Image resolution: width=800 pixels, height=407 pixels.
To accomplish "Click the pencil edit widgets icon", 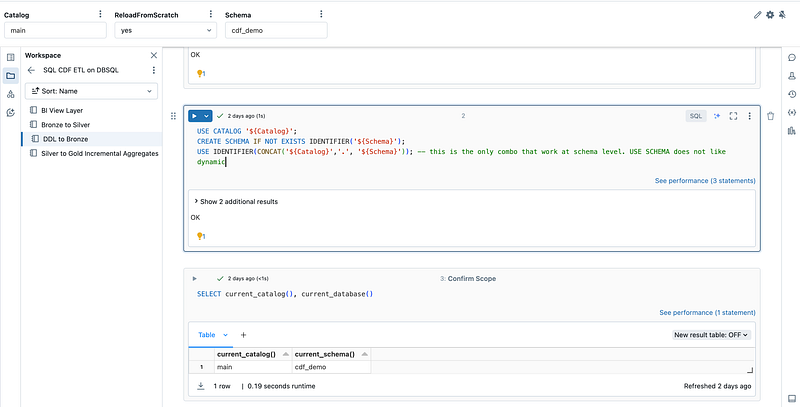I will click(758, 15).
